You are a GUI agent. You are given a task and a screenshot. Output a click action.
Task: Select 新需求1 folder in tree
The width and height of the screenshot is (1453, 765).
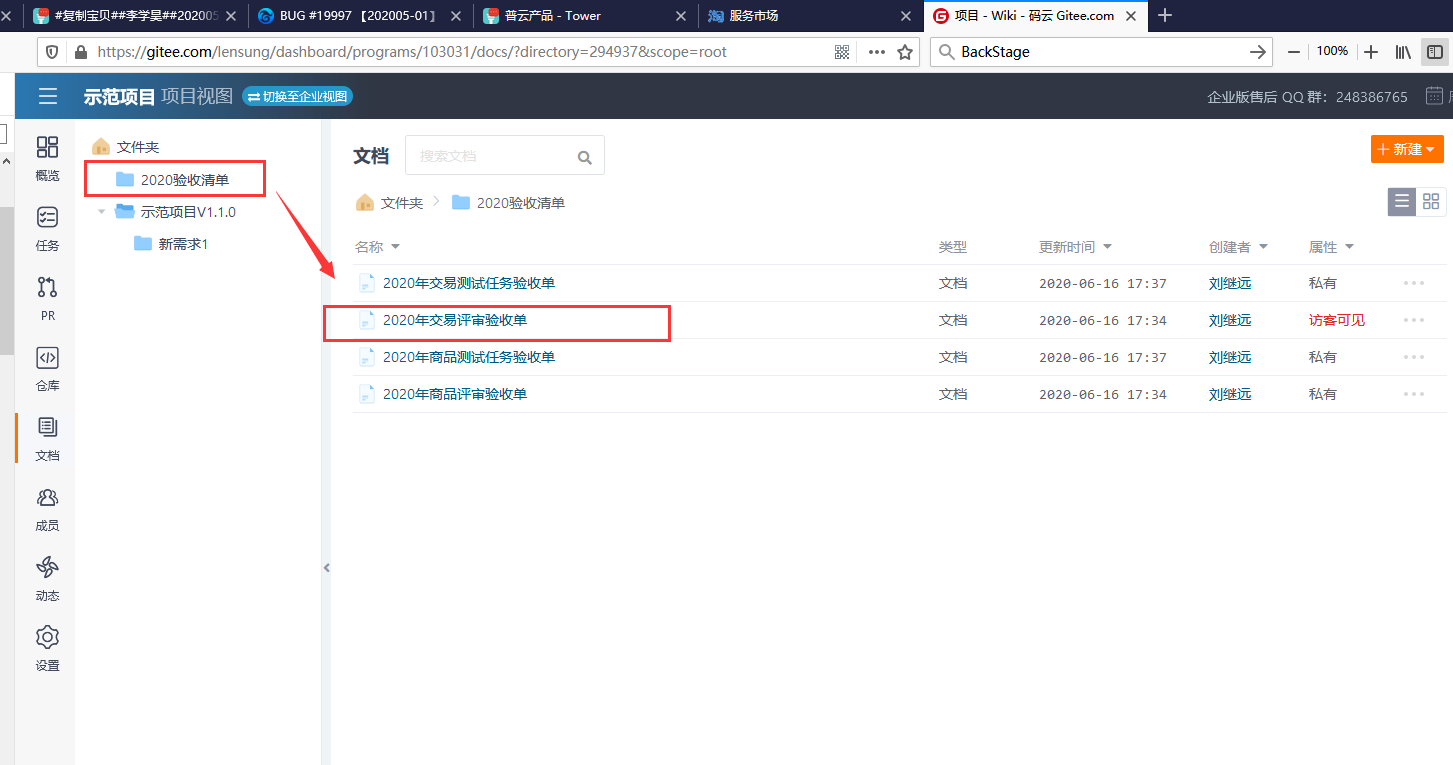coord(183,244)
